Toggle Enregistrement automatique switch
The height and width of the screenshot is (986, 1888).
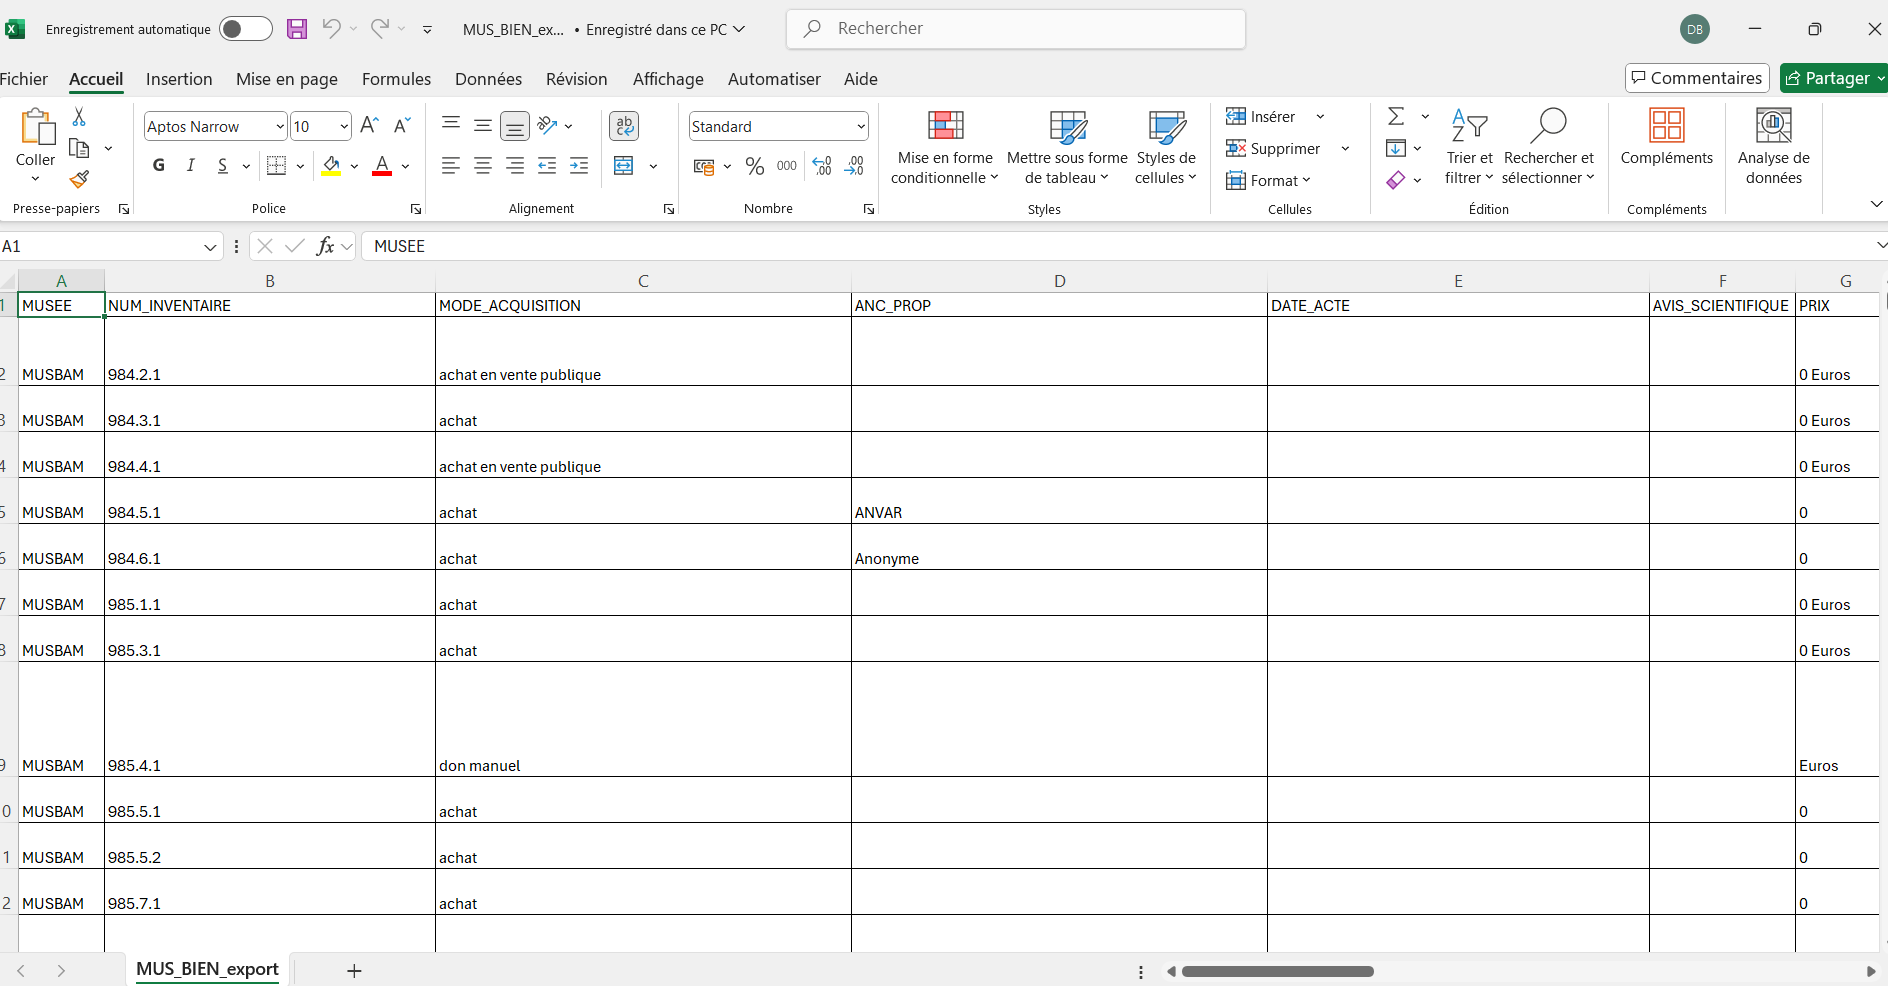[245, 29]
